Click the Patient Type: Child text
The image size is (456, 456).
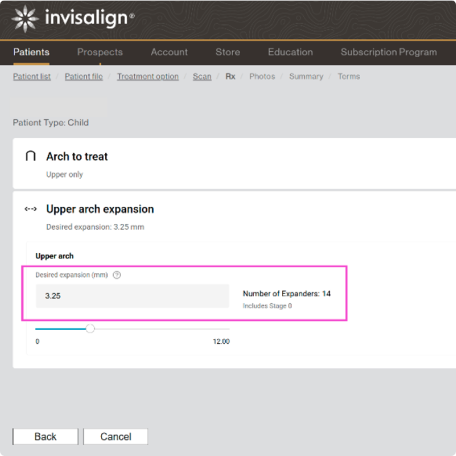coord(51,123)
